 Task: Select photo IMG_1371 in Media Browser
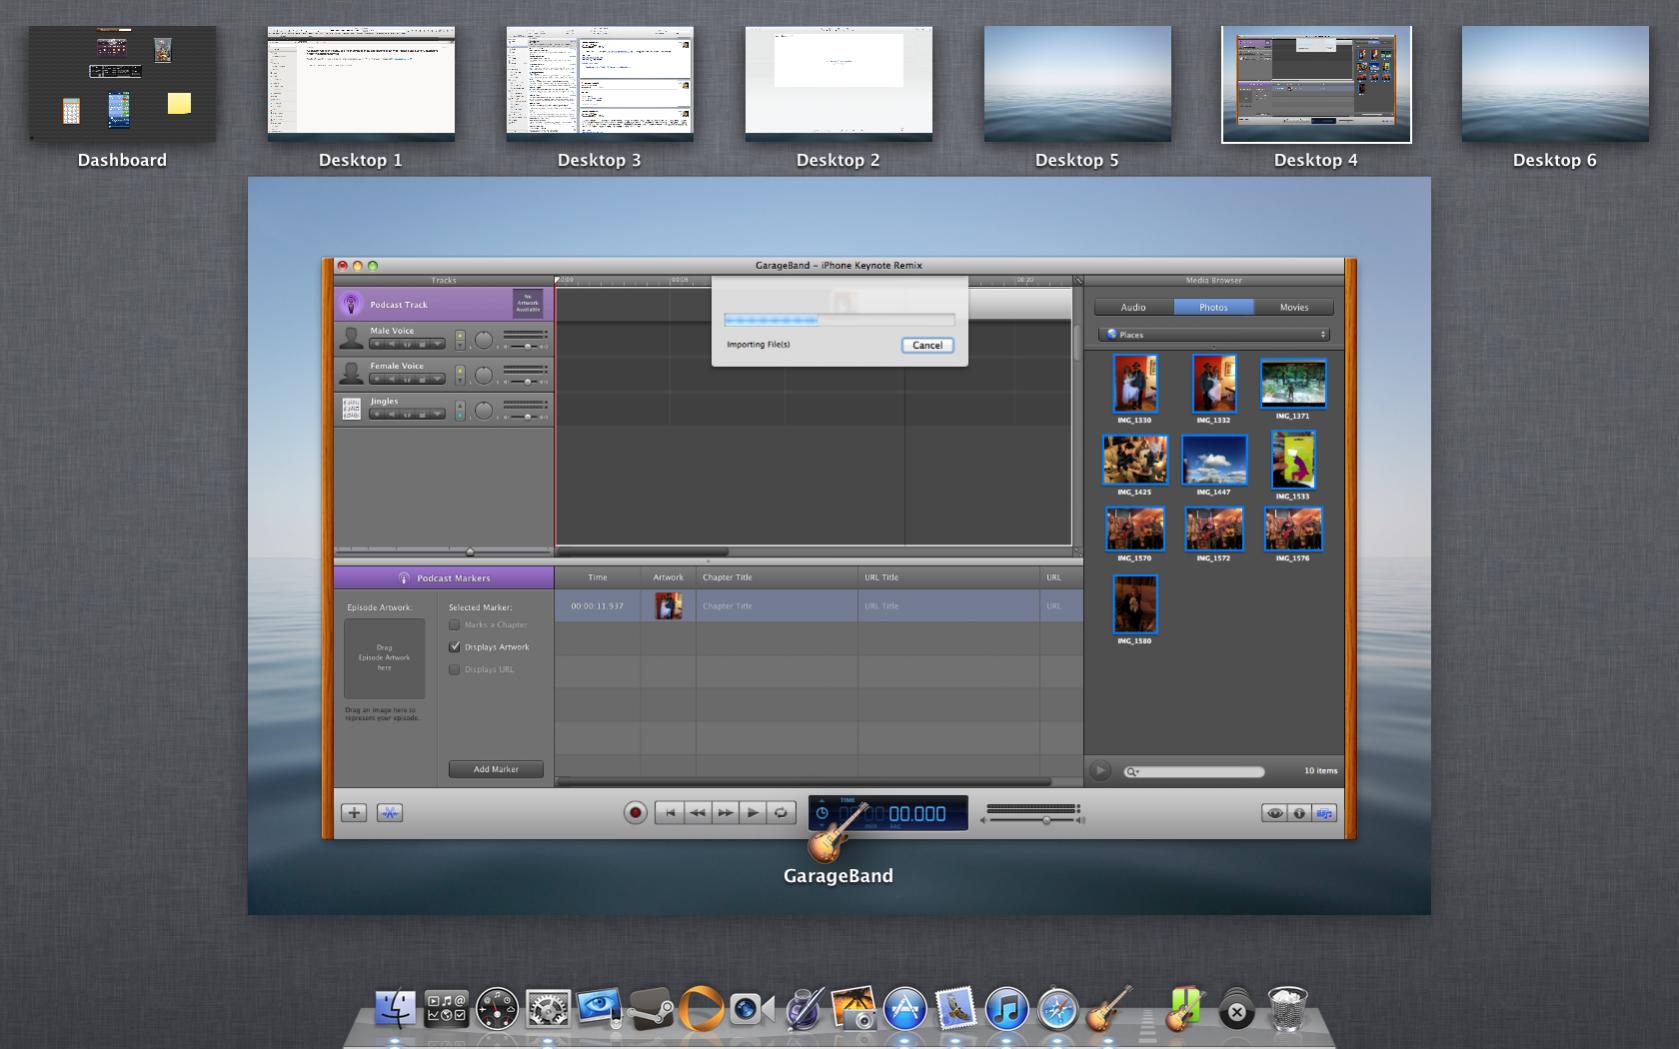(x=1293, y=384)
